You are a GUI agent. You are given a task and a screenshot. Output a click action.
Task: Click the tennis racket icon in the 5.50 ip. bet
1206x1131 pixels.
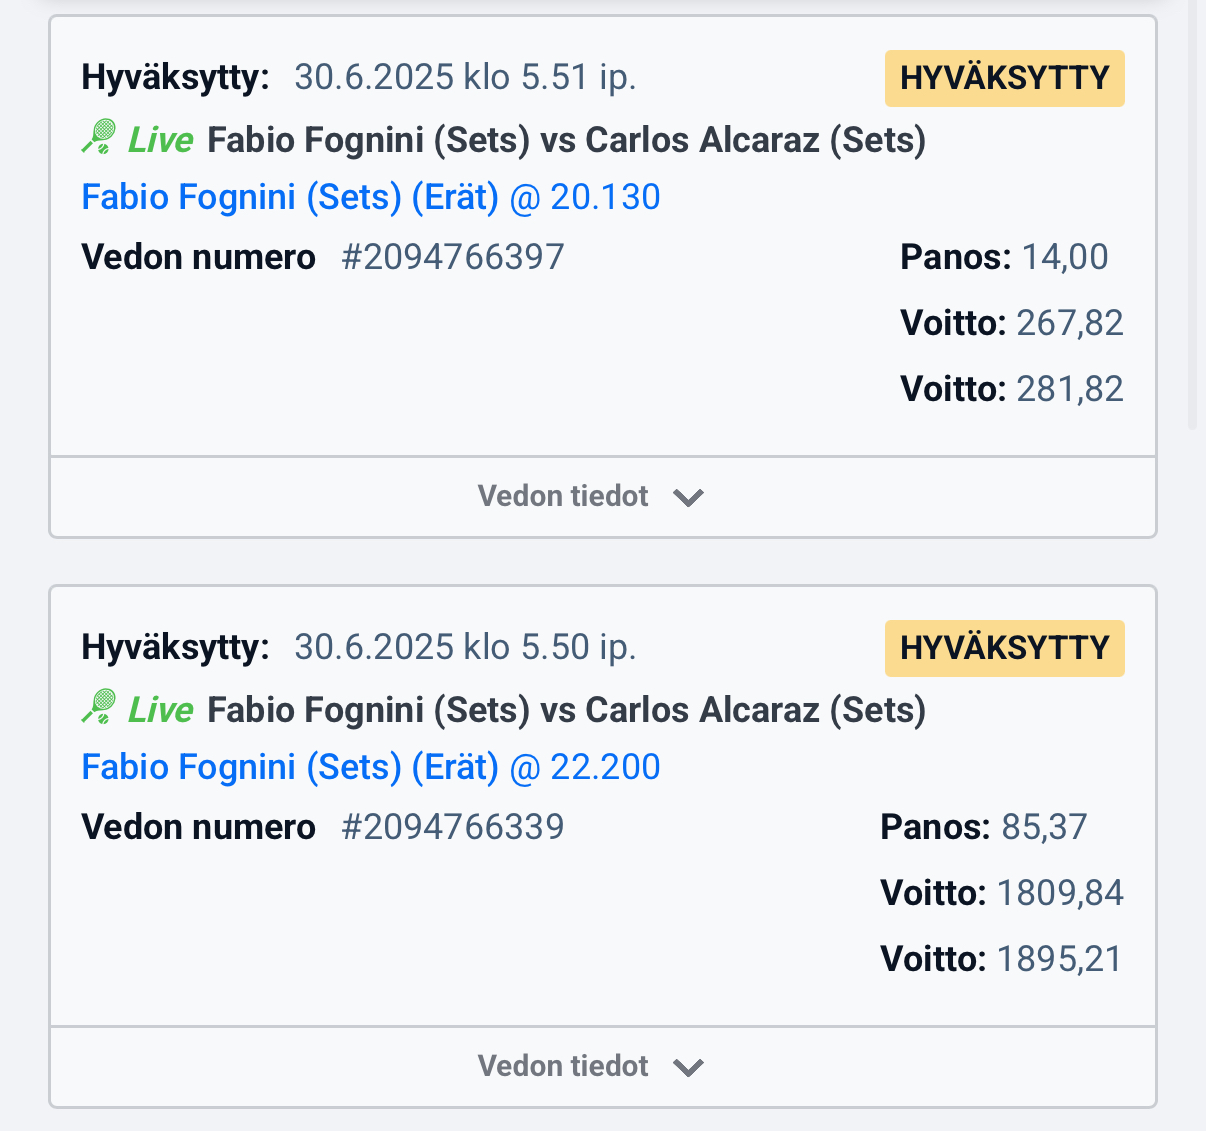click(99, 707)
